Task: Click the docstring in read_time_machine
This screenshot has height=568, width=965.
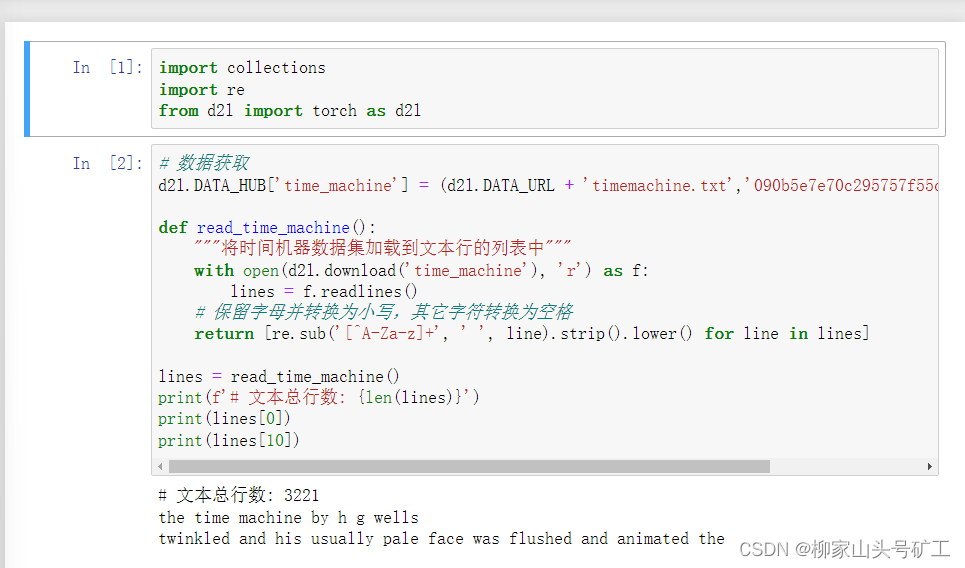Action: (382, 249)
